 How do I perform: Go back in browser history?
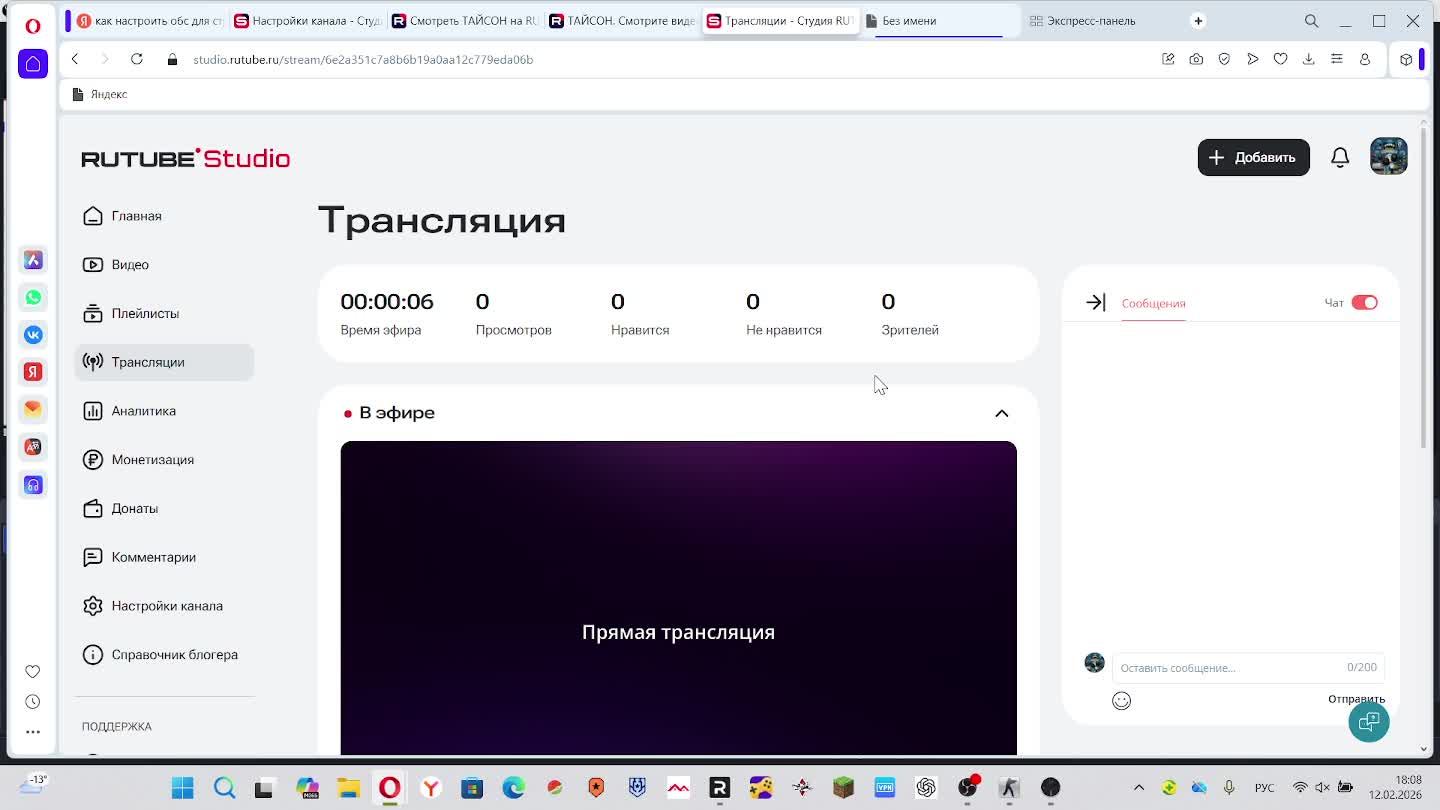tap(75, 59)
